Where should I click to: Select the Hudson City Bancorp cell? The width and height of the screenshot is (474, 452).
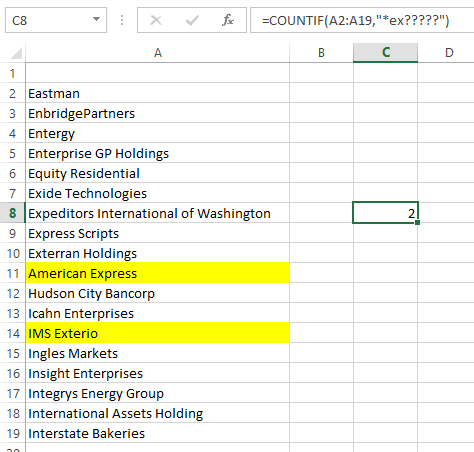tap(158, 293)
